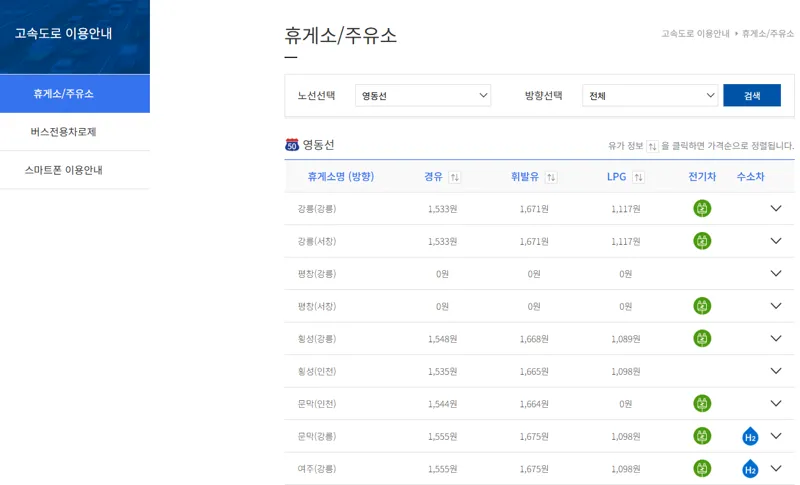Click EV charger icon in 문막(인천) row

[x=702, y=404]
